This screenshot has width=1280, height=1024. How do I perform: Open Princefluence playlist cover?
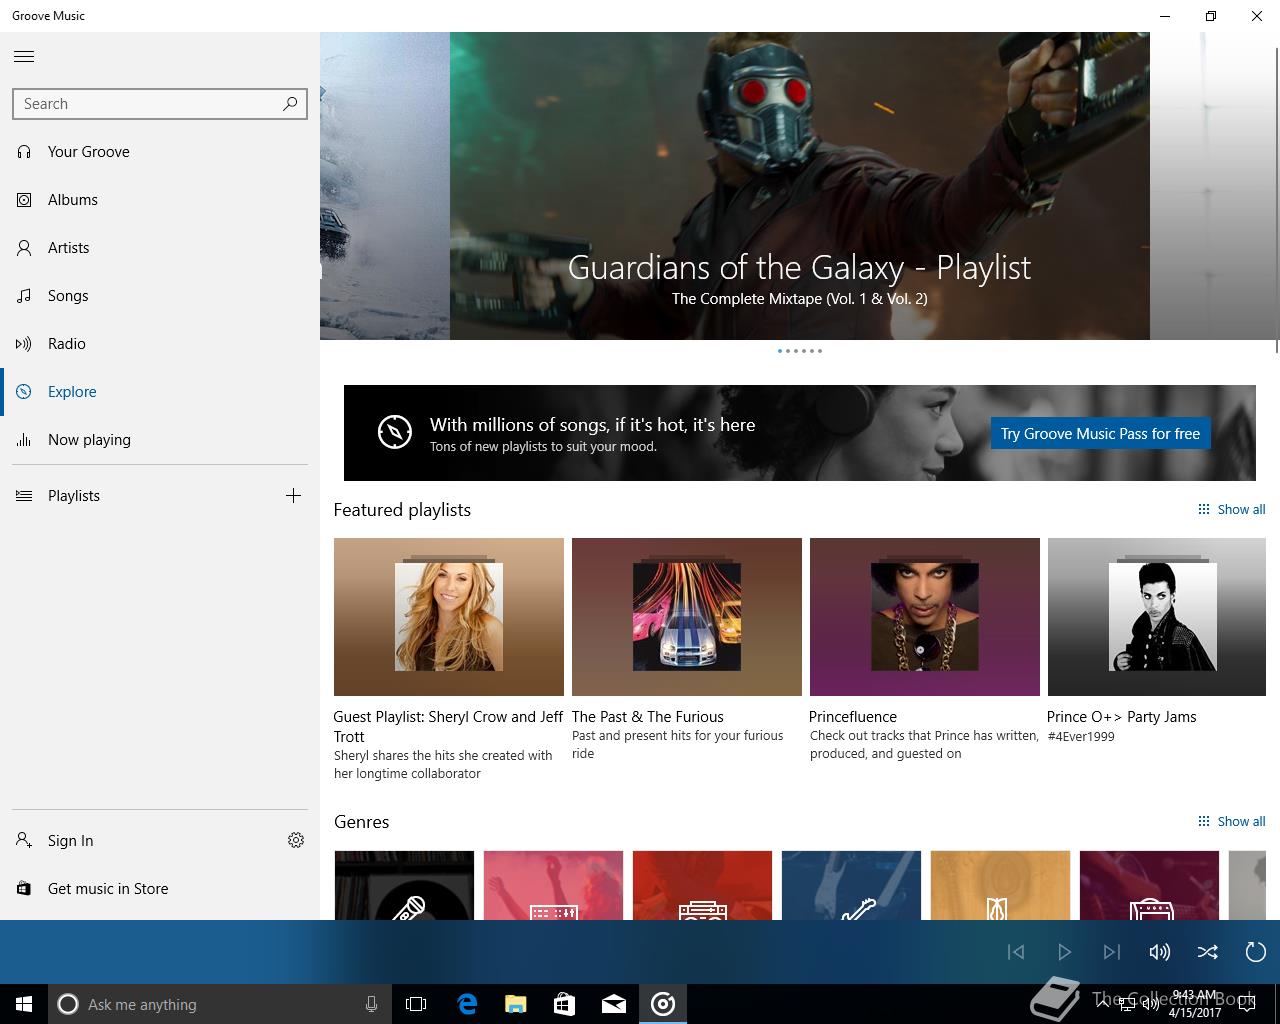[x=925, y=617]
